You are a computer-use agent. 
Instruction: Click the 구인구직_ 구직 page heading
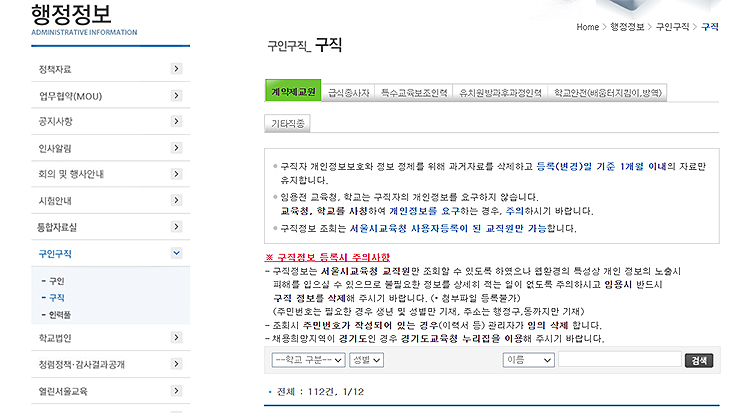pyautogui.click(x=304, y=45)
